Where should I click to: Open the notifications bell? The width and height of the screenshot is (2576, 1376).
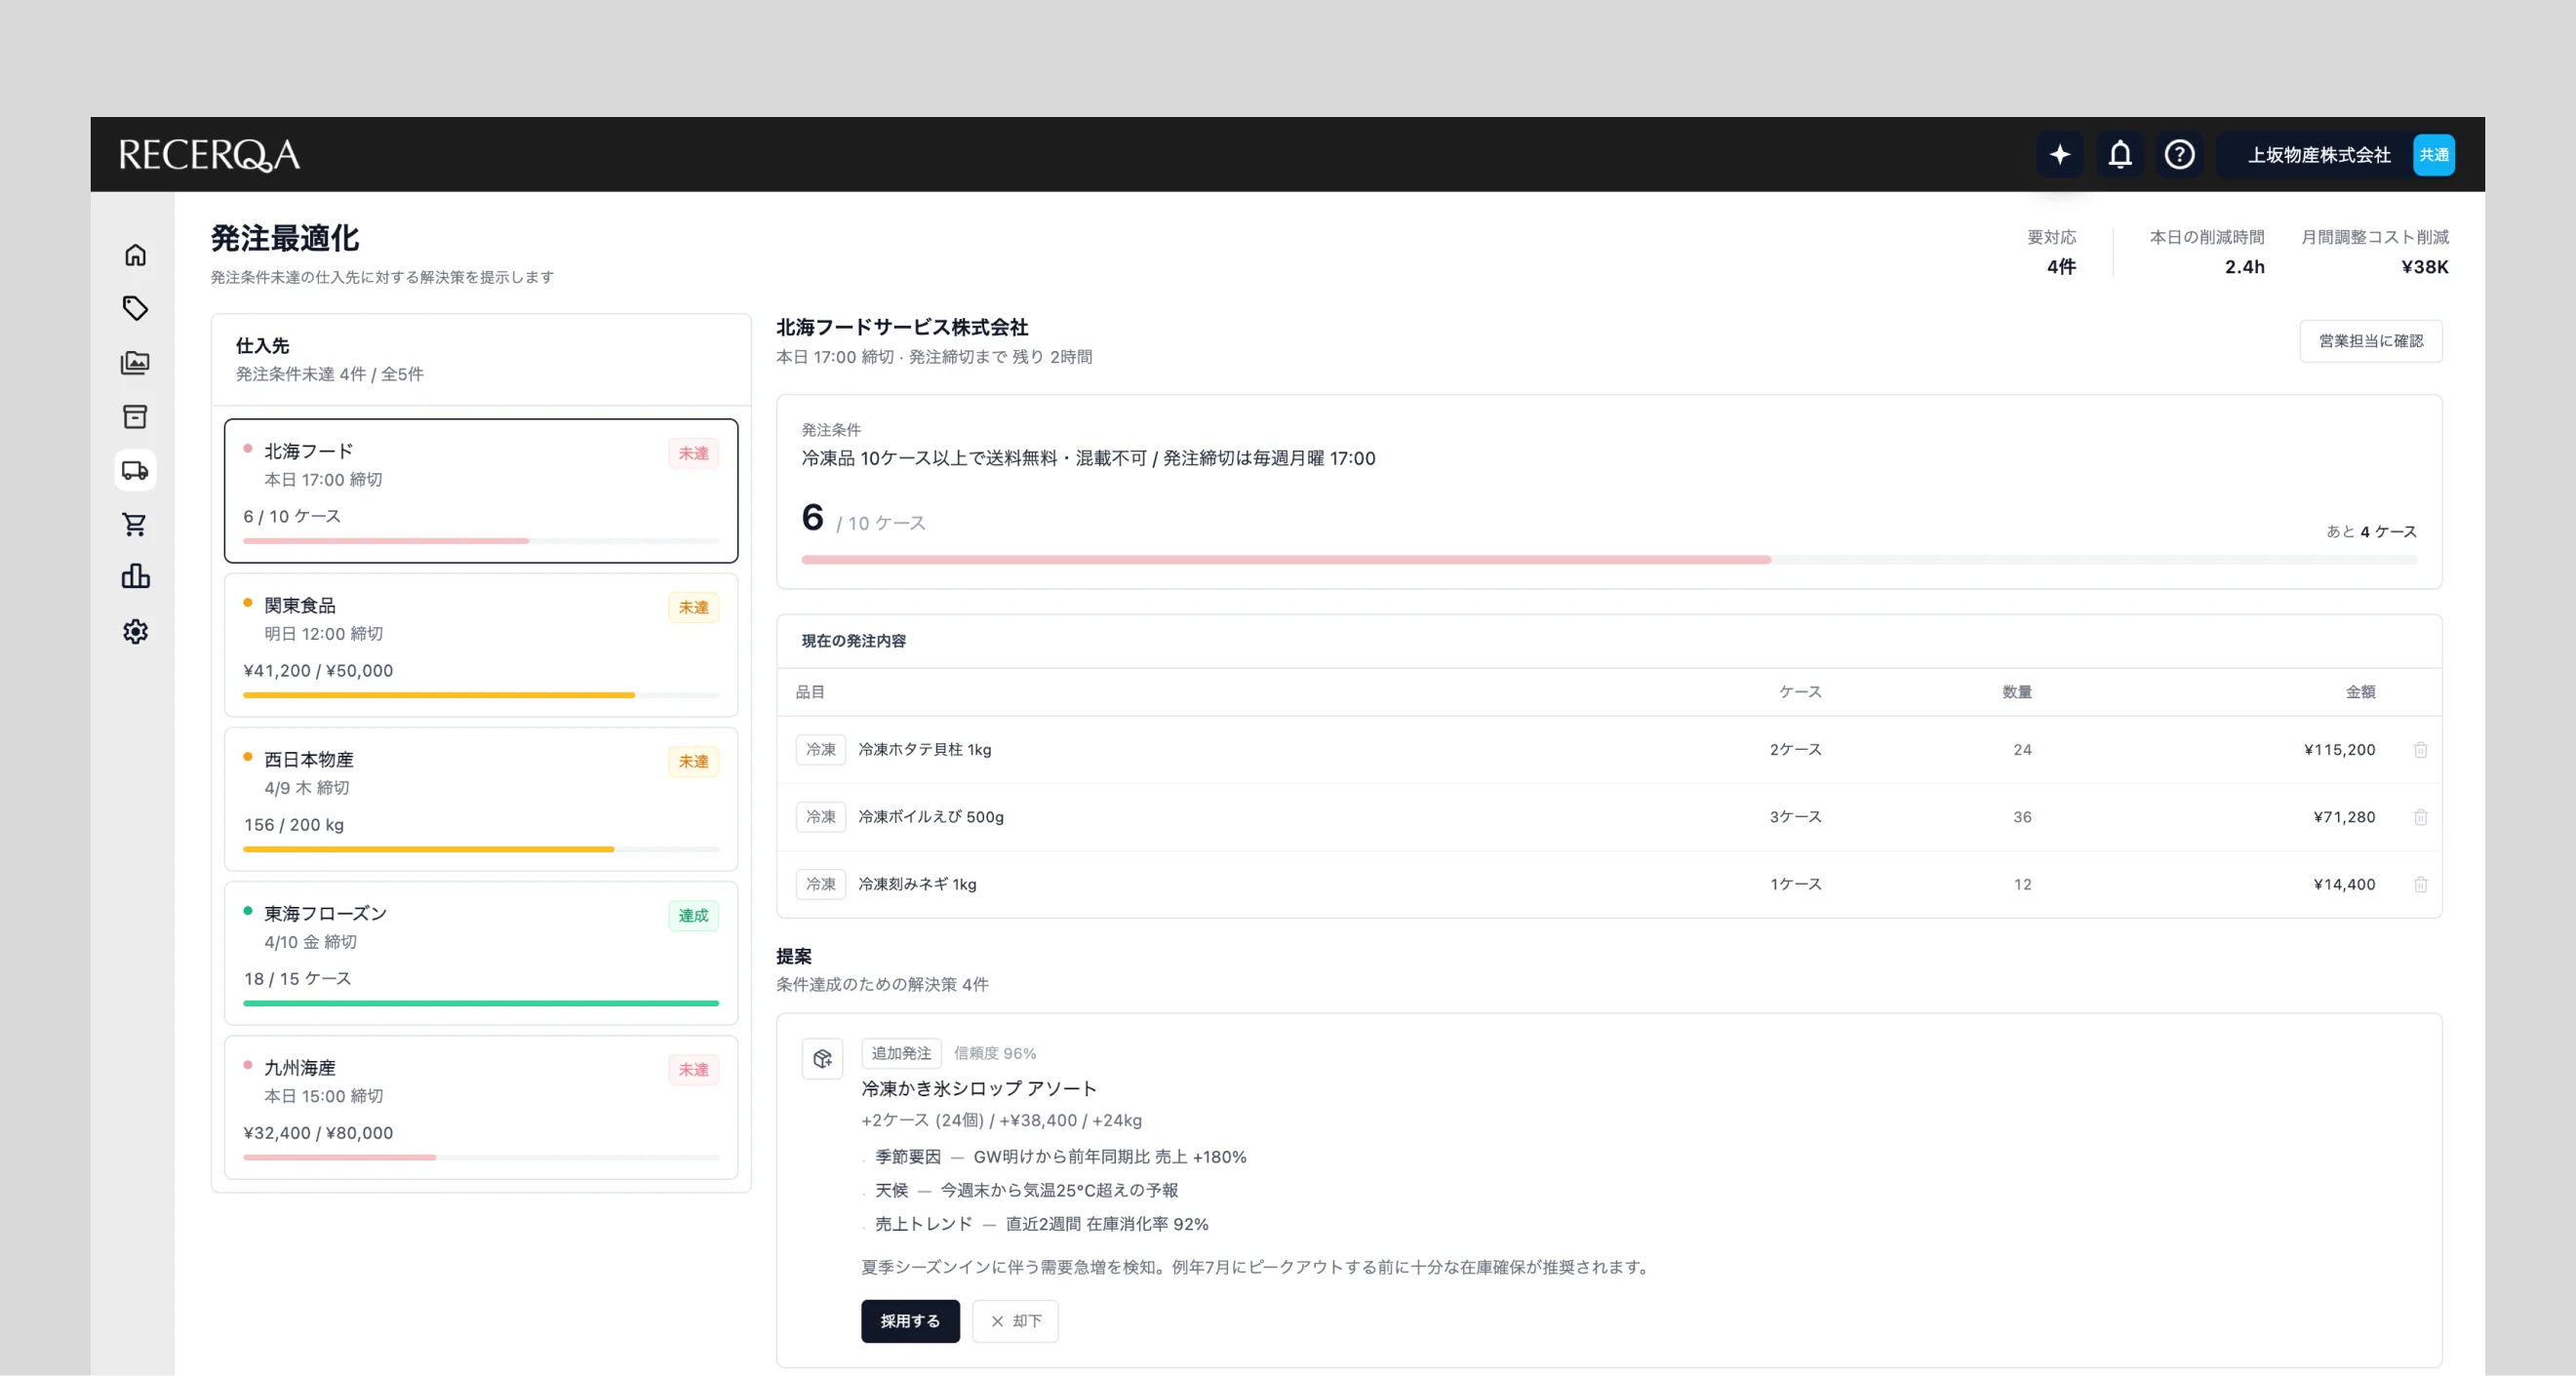click(2120, 155)
